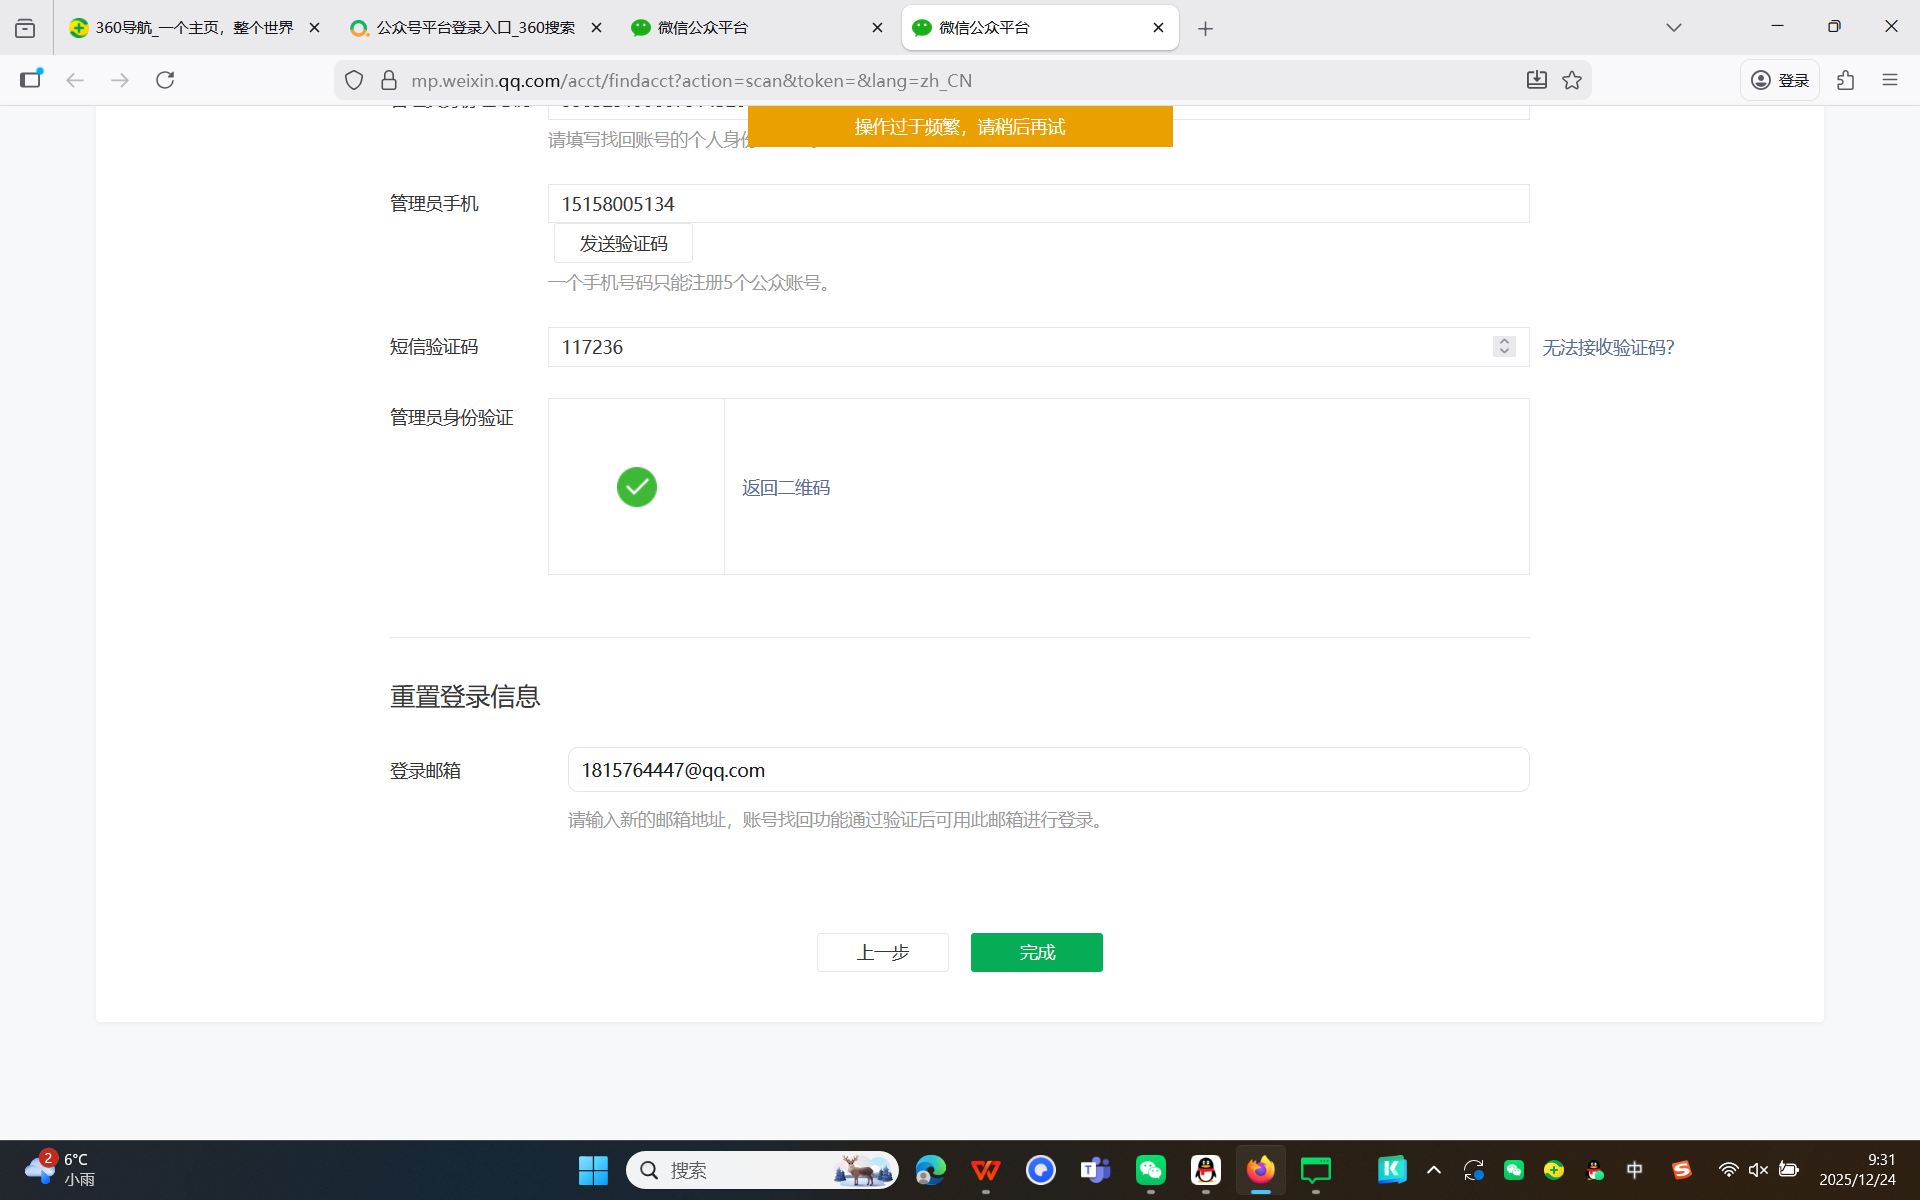
Task: Toggle battery saver in system tray
Action: coord(1789,1170)
